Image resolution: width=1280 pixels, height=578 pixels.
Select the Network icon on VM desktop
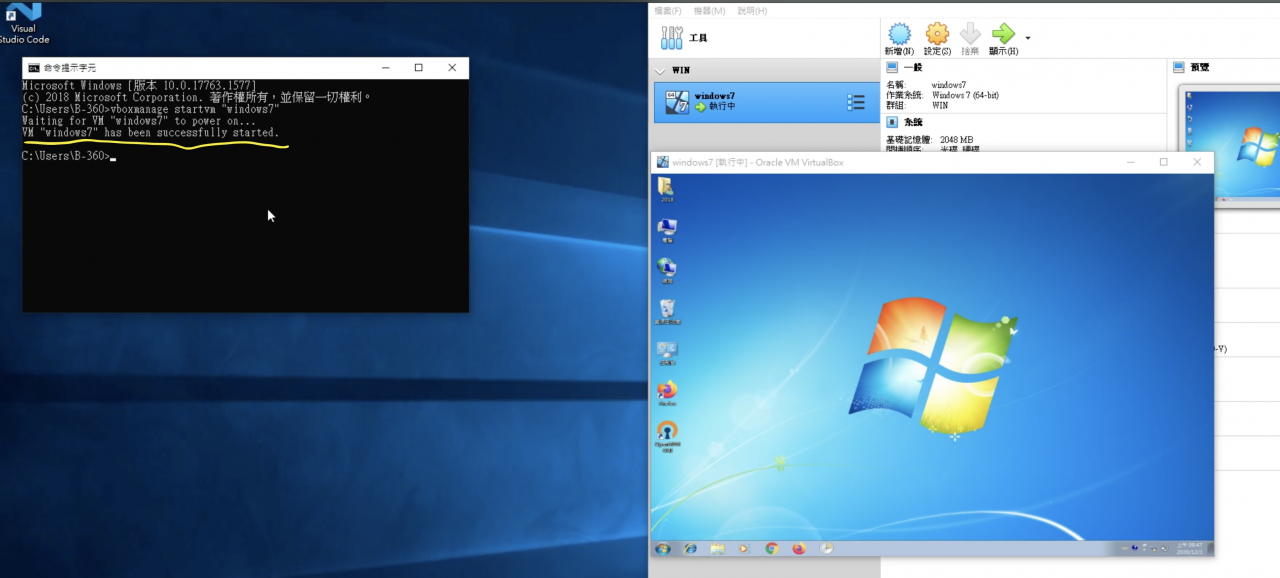[667, 271]
